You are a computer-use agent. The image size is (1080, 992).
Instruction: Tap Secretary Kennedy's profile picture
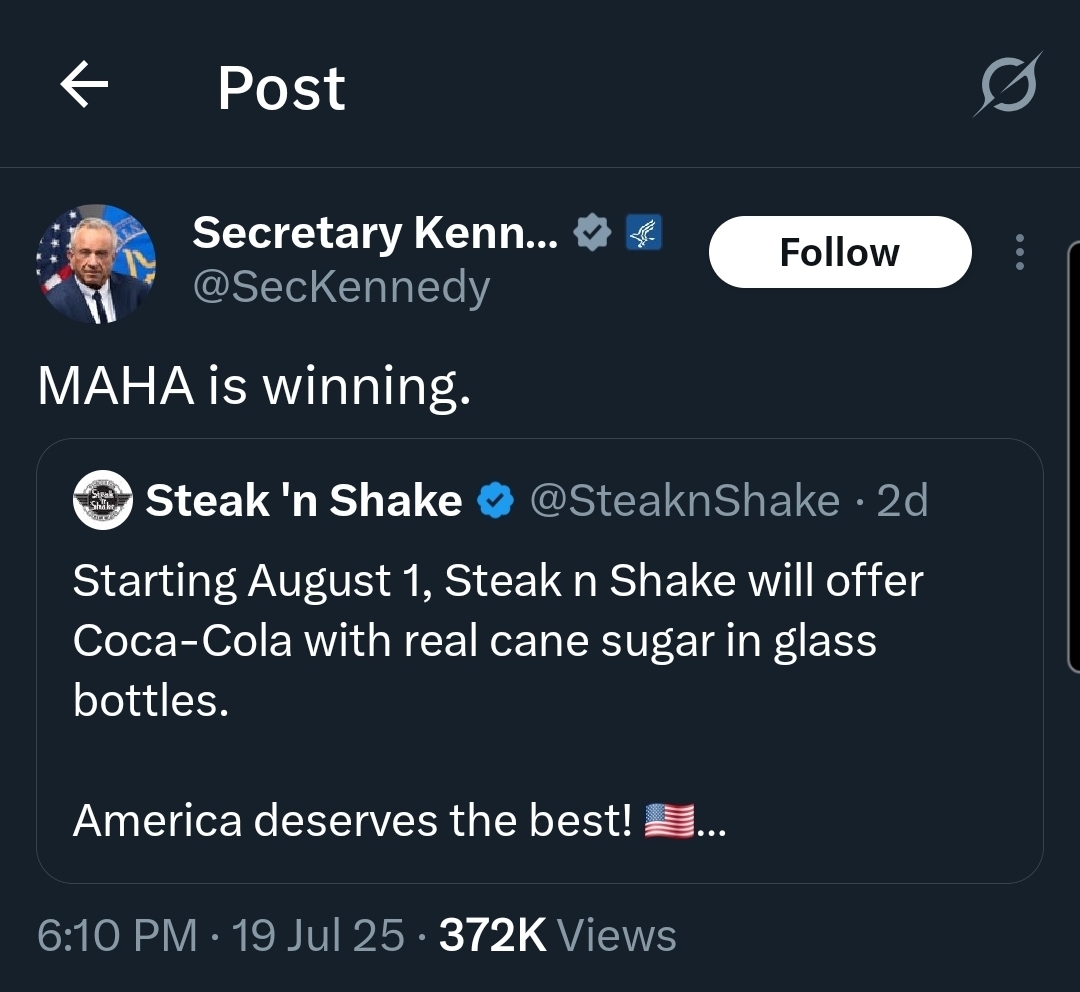[96, 264]
